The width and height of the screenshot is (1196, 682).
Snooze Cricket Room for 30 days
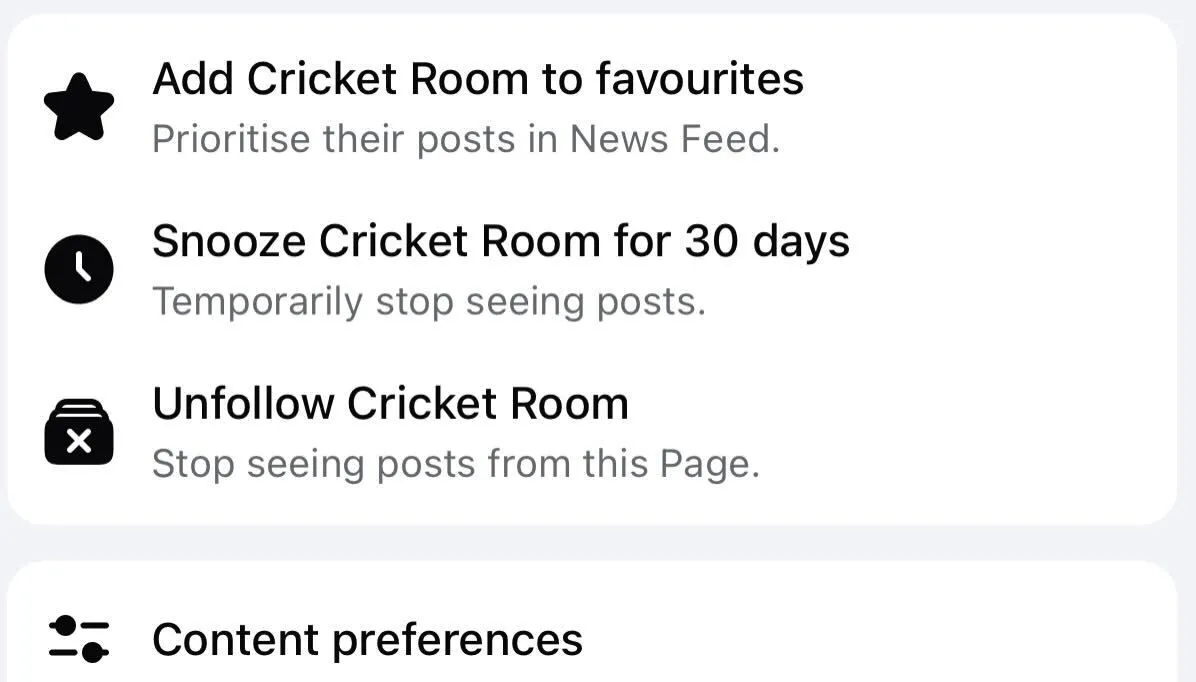(x=500, y=241)
